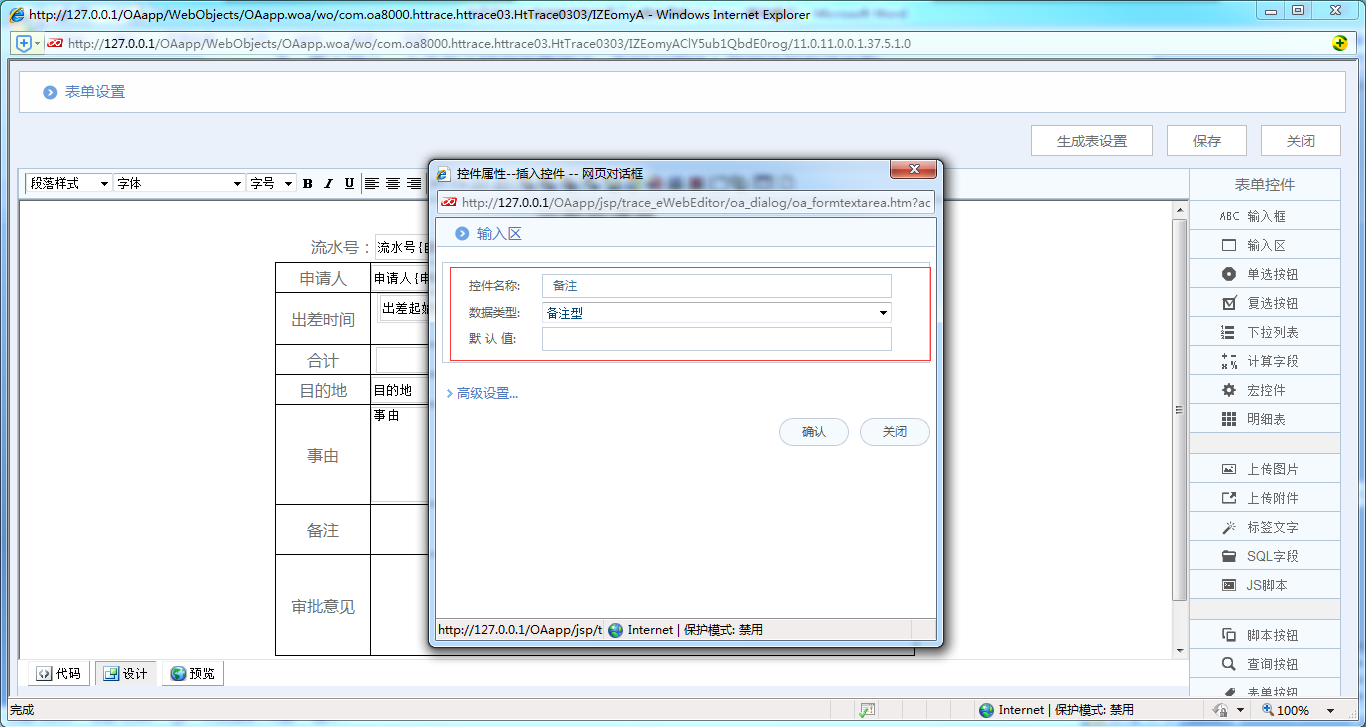Open the 数据类型 dropdown in dialog
The width and height of the screenshot is (1366, 727).
[x=716, y=313]
